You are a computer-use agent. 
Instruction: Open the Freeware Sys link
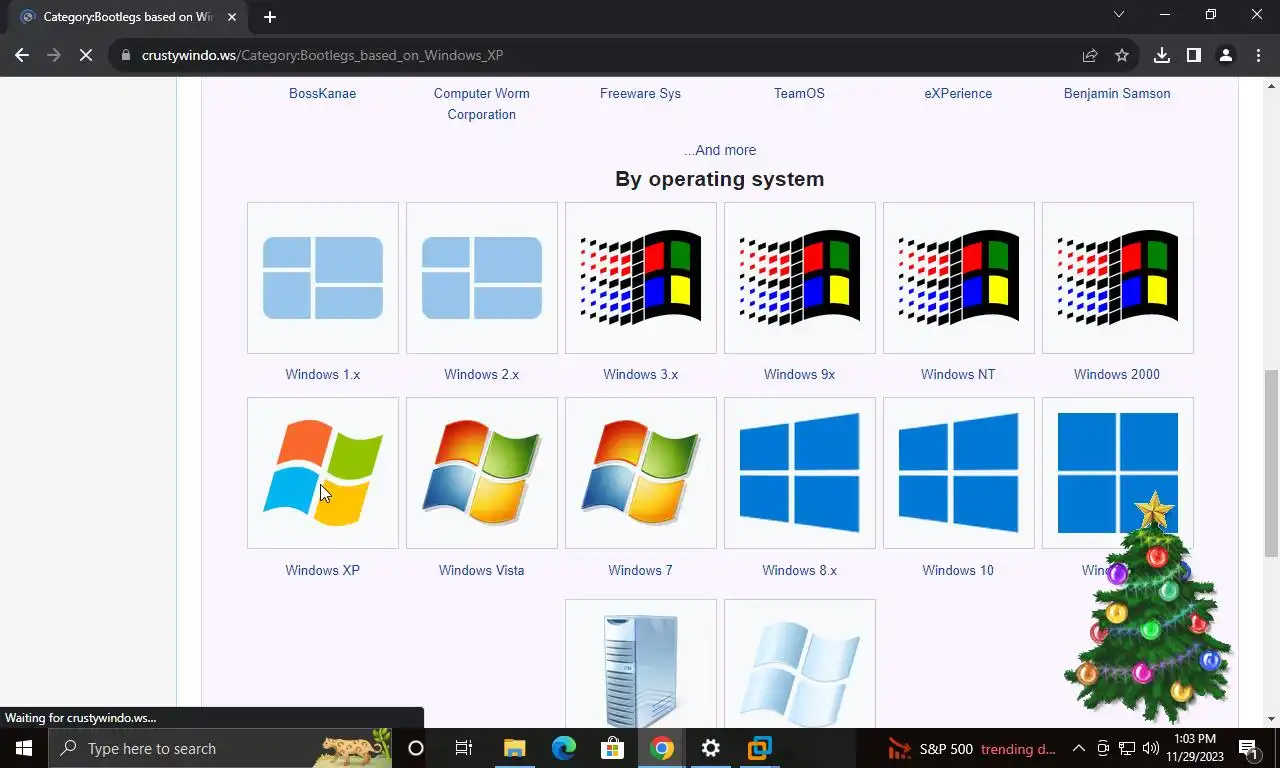pyautogui.click(x=641, y=93)
